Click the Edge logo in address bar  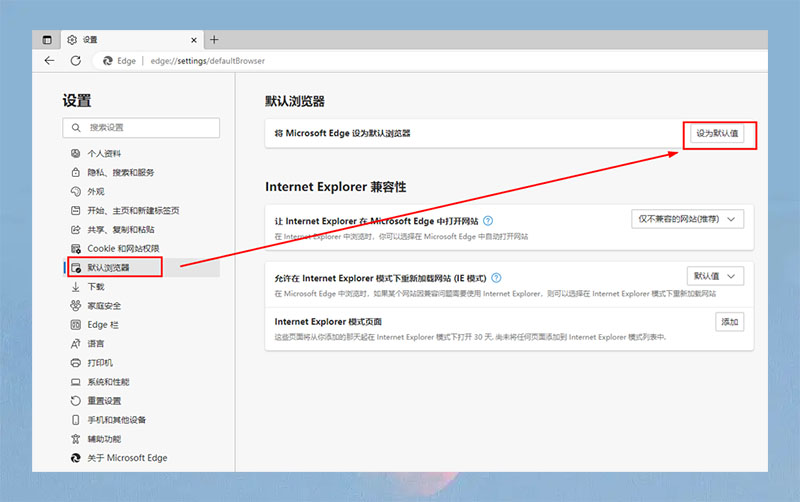coord(108,61)
